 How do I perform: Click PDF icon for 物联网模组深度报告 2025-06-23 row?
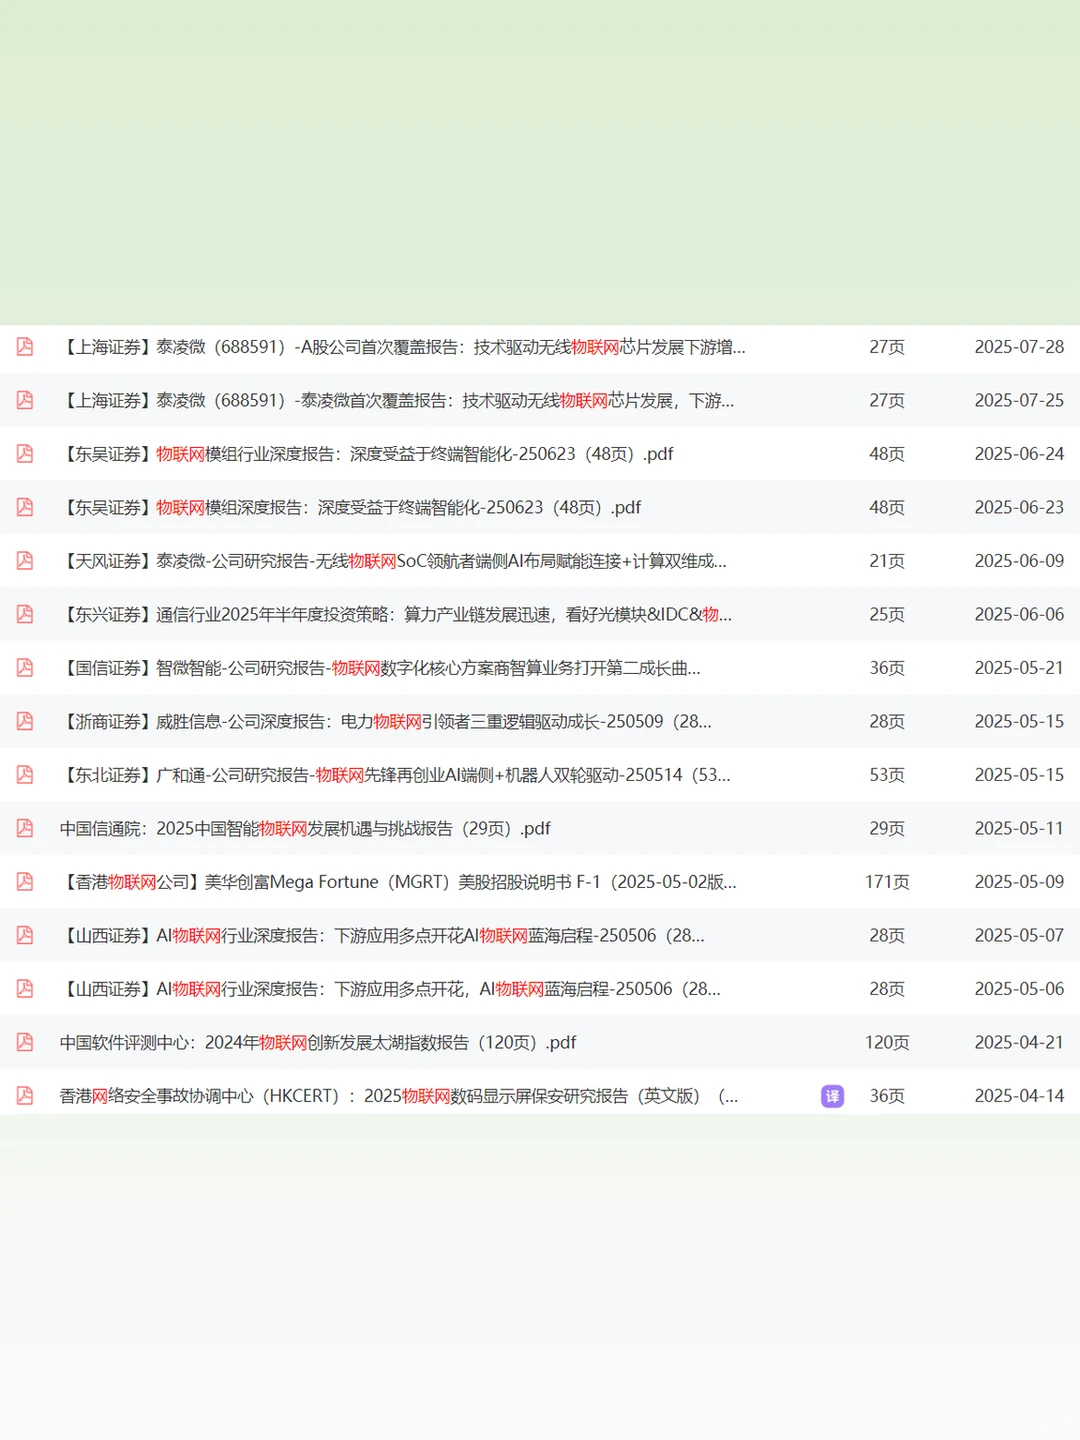[25, 507]
